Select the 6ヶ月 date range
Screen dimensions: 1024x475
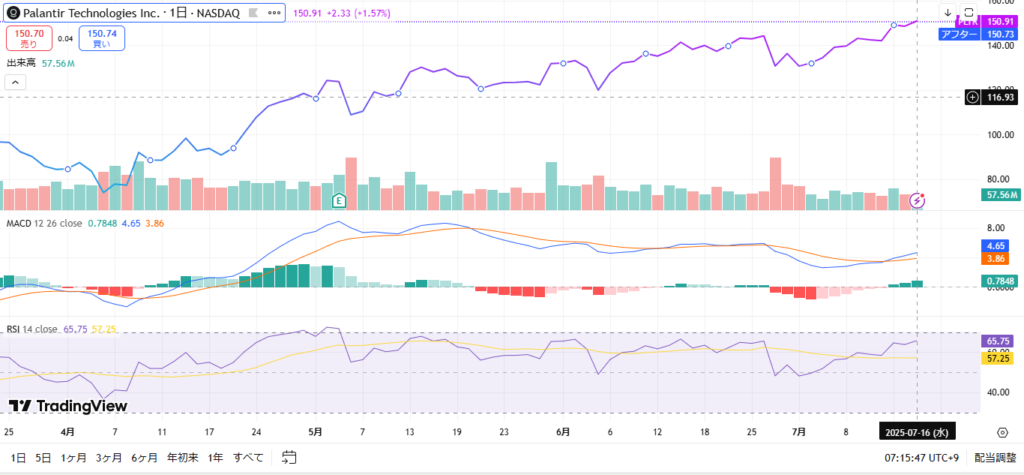tap(144, 457)
